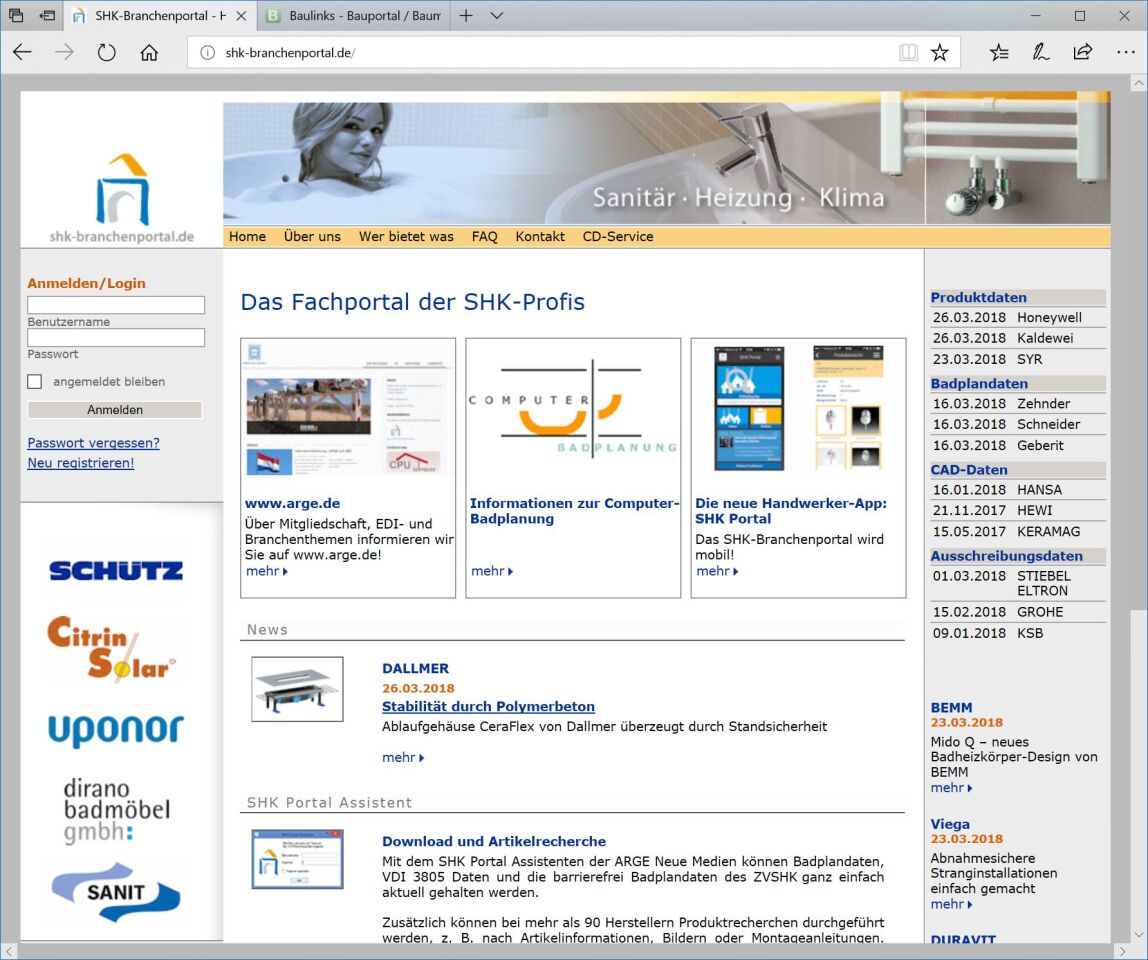Add this page to favorites
Screen dimensions: 1148x960
[939, 53]
